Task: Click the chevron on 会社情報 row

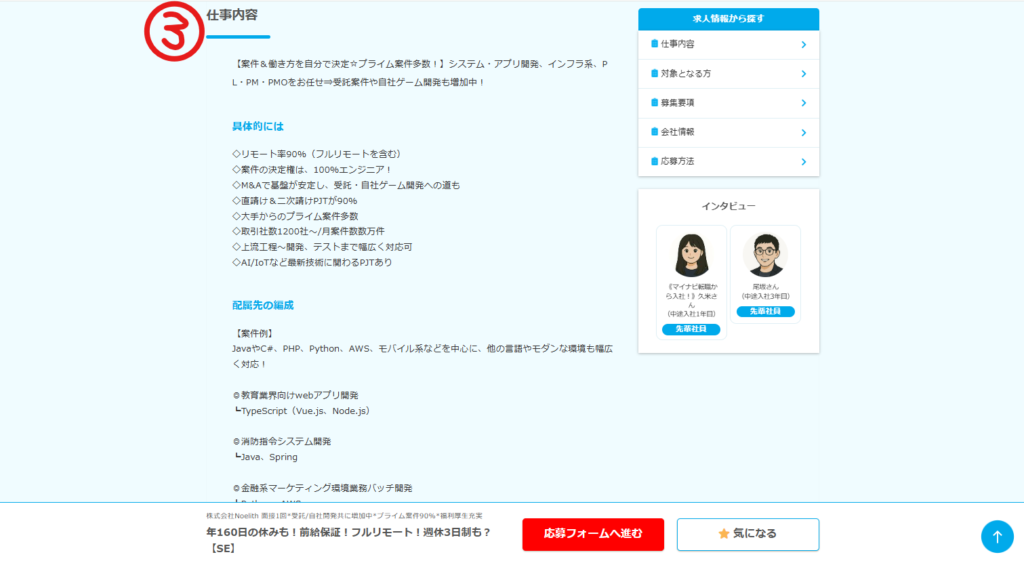Action: pos(803,132)
